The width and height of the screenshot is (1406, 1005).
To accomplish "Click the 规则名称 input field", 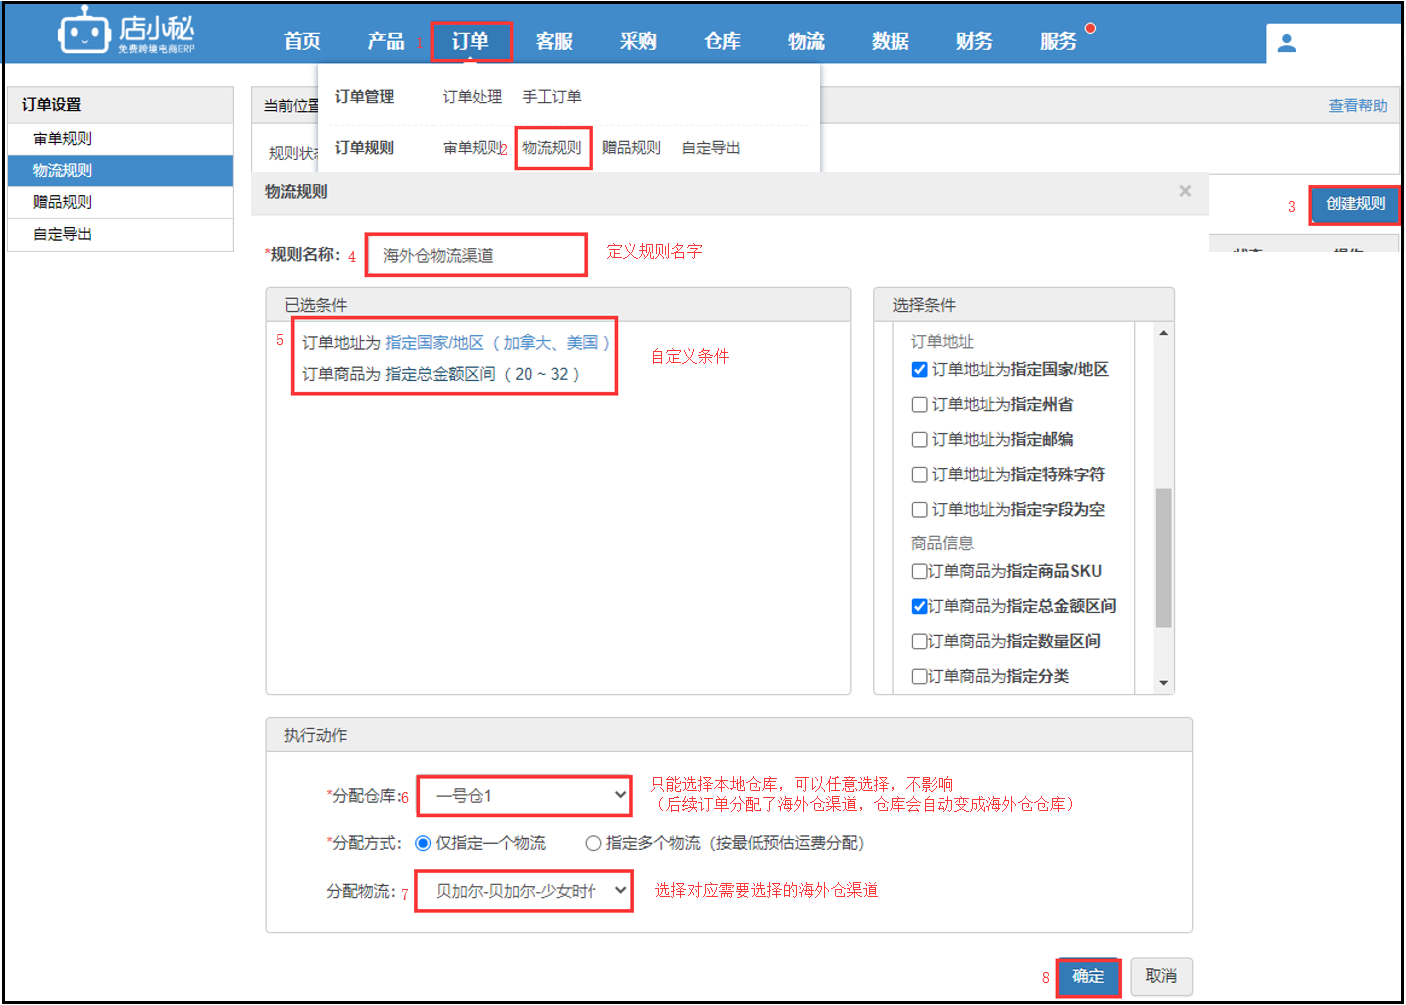I will click(476, 255).
